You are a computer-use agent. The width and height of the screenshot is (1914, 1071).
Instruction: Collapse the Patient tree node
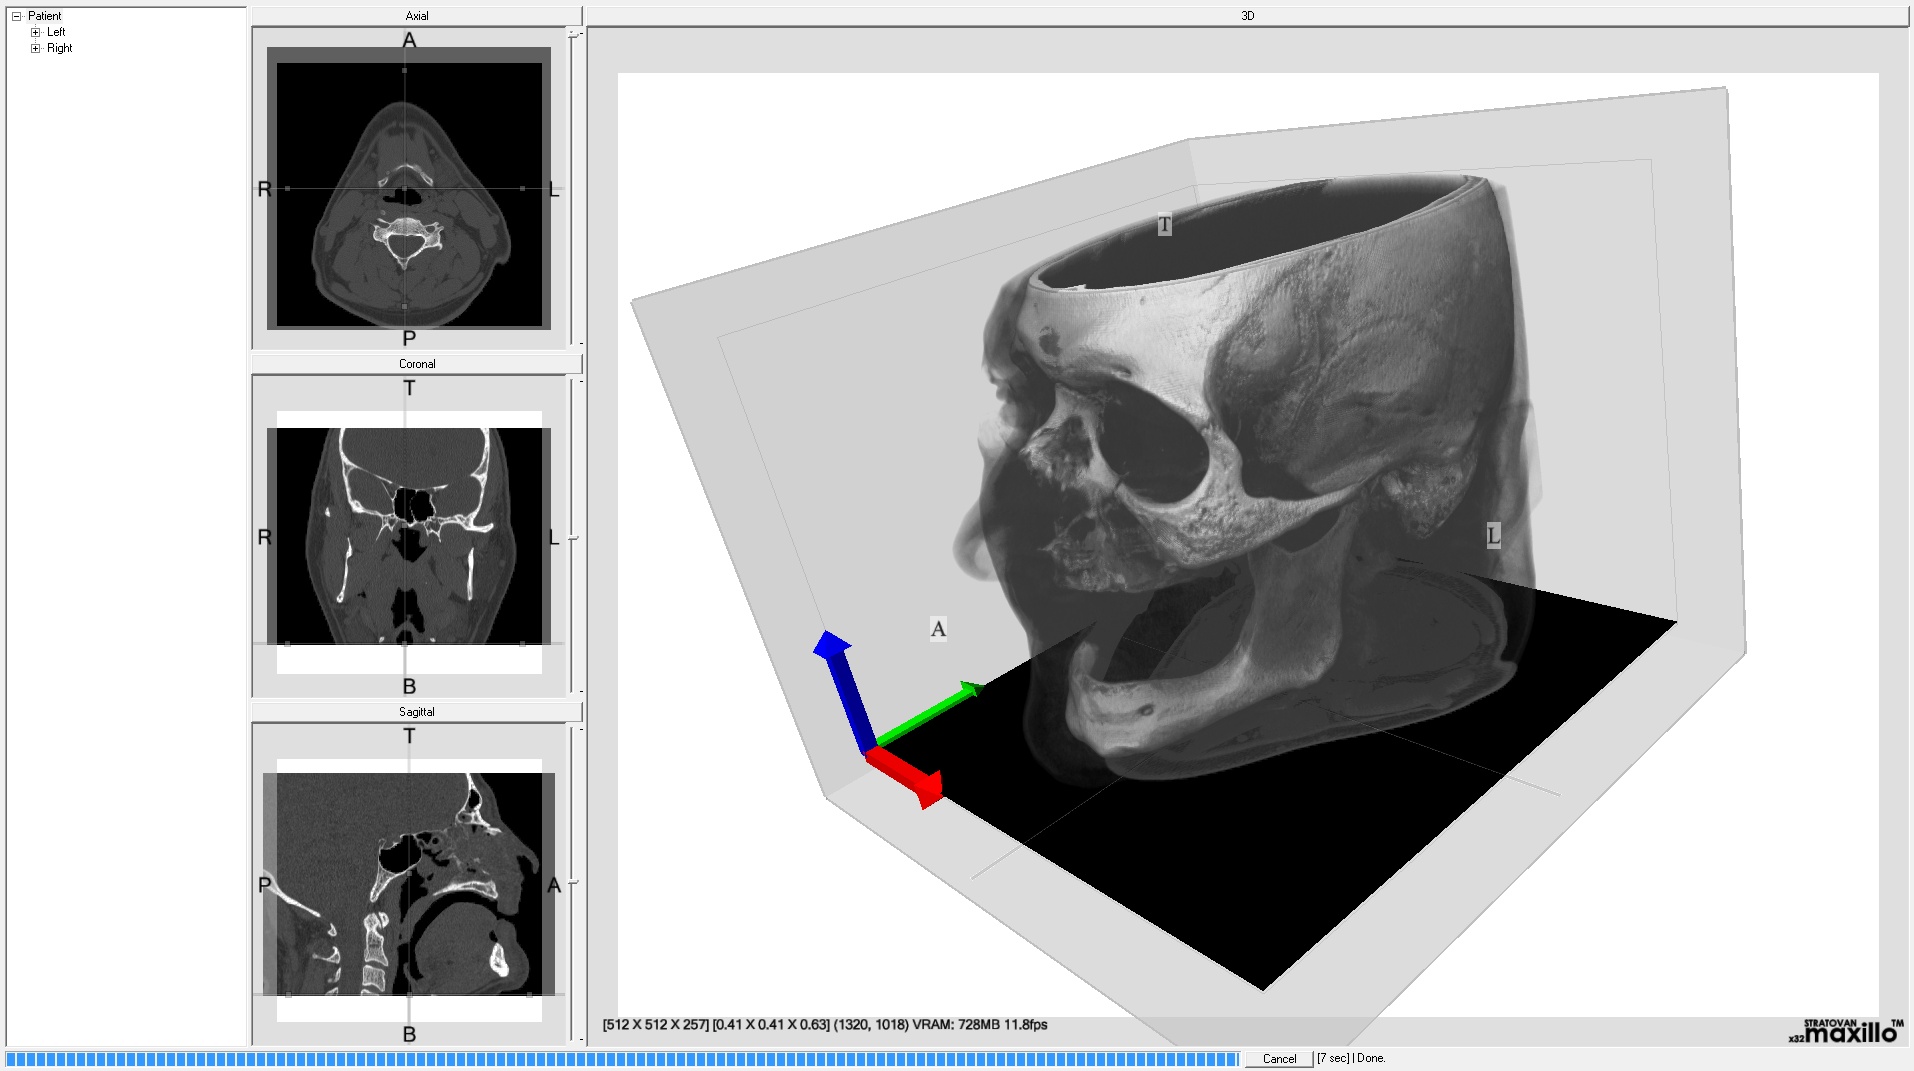pos(17,16)
